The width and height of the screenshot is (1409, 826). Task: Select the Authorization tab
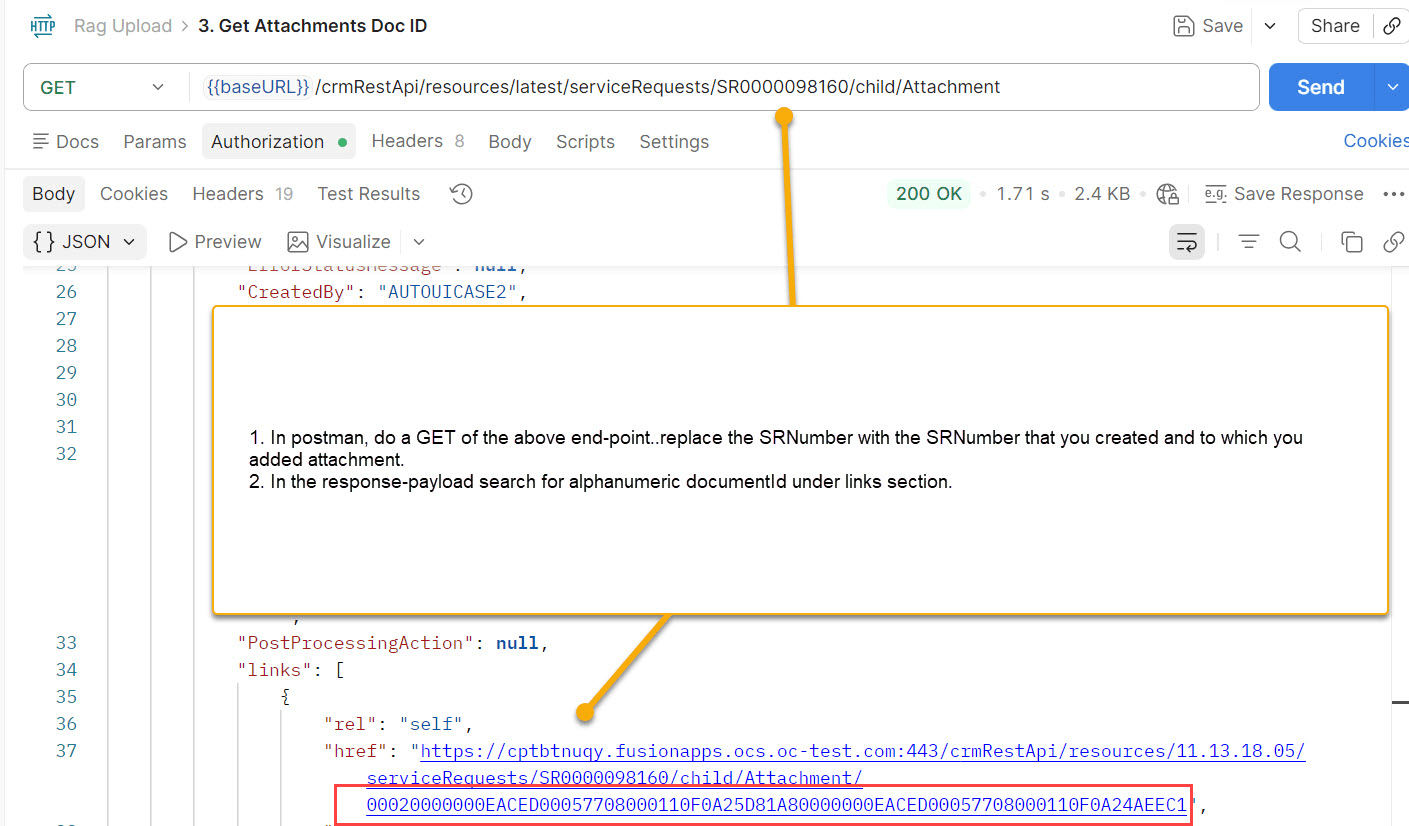pyautogui.click(x=266, y=141)
